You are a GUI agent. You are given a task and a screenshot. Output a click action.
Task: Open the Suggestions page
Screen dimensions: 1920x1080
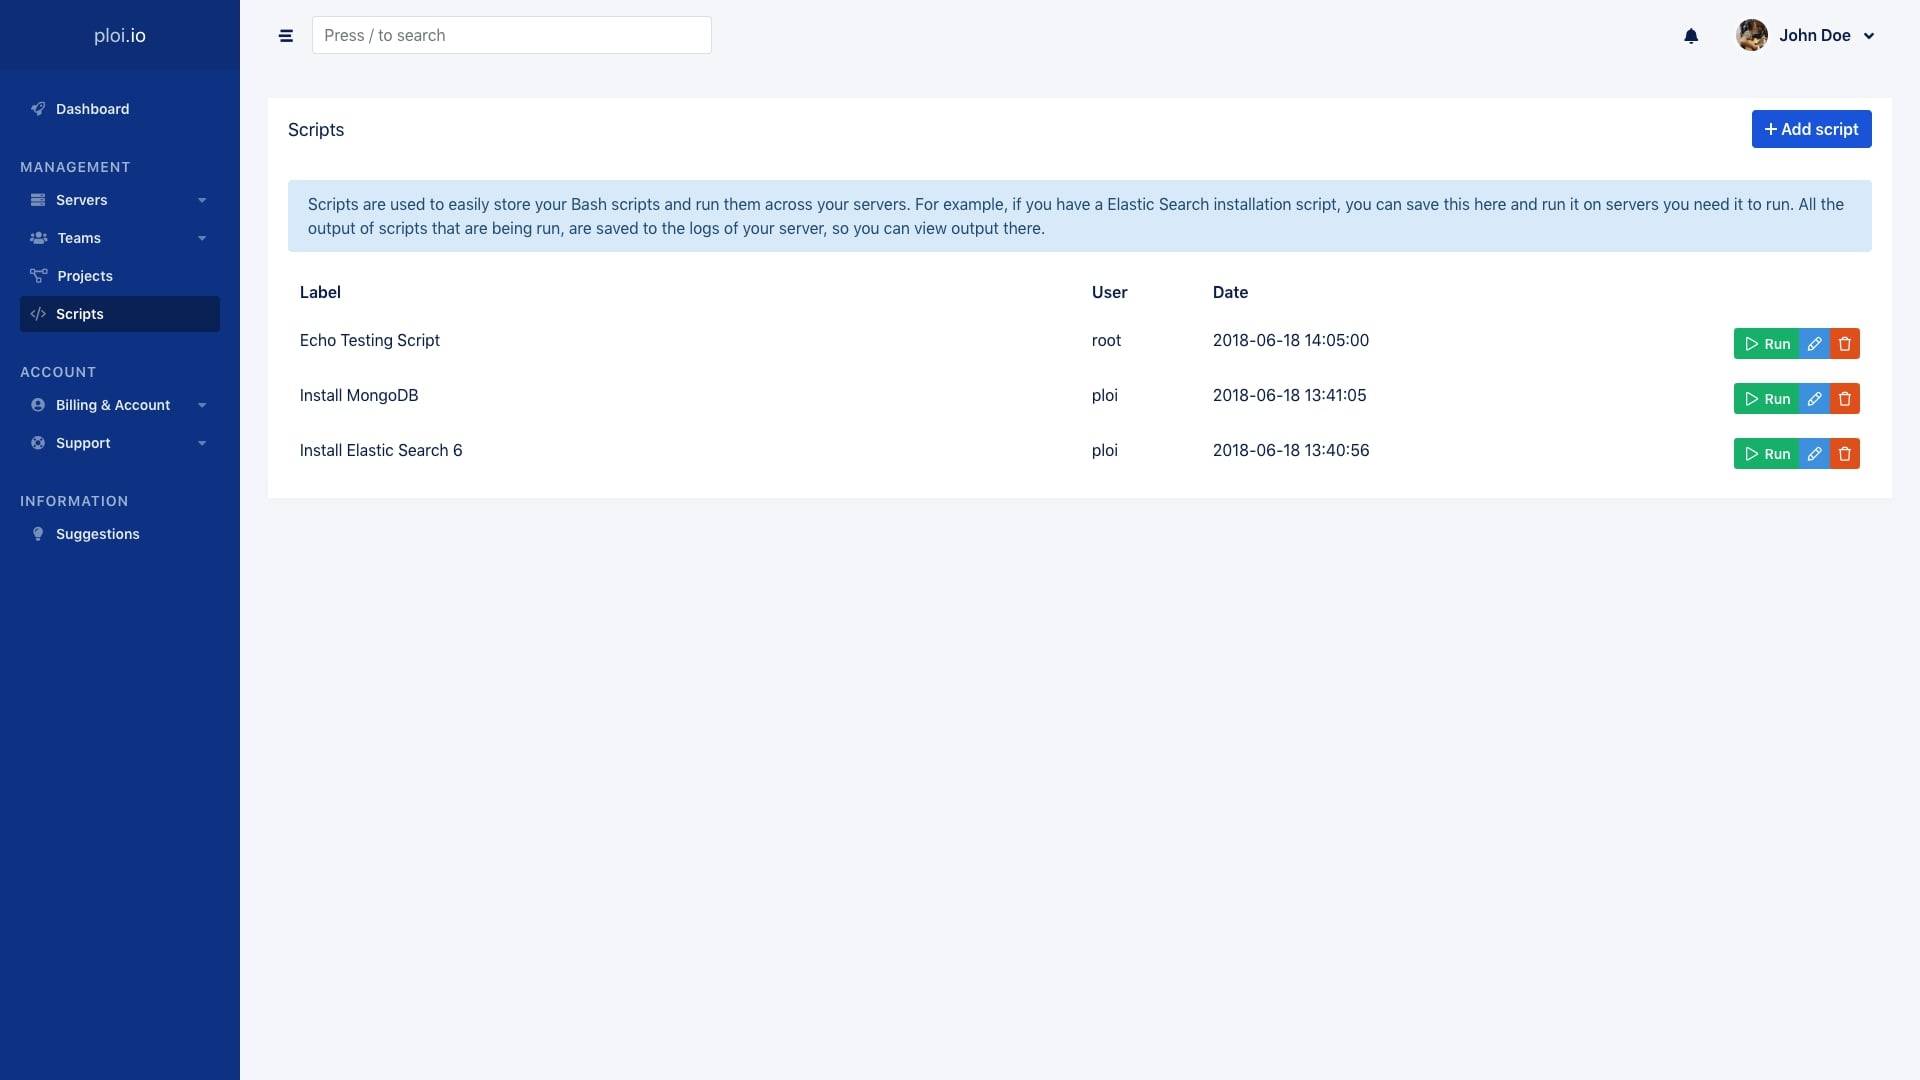coord(97,534)
